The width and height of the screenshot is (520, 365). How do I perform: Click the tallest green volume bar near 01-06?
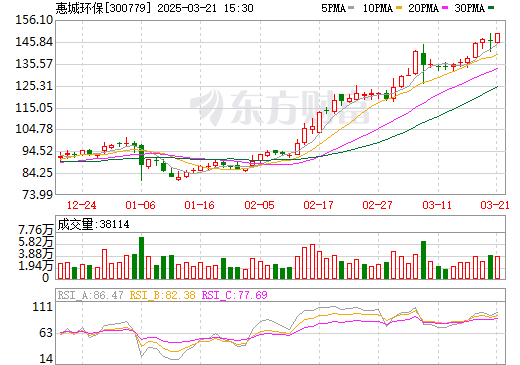pos(141,258)
